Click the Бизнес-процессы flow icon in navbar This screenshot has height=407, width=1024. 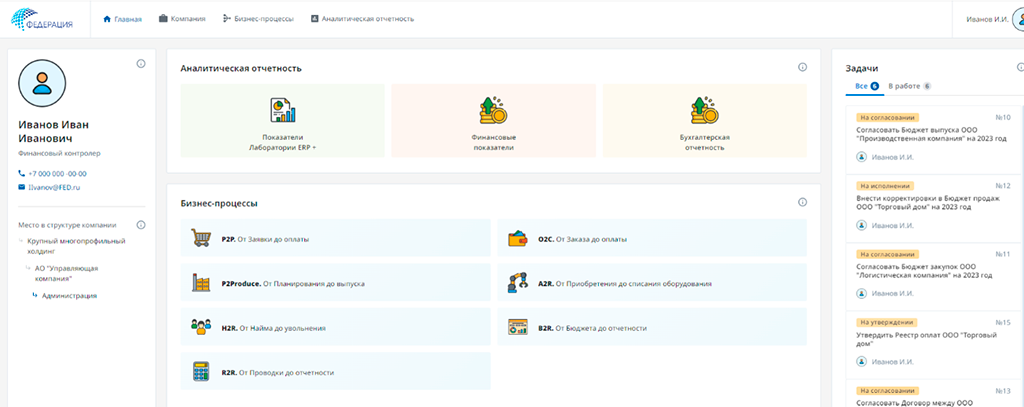(x=226, y=19)
